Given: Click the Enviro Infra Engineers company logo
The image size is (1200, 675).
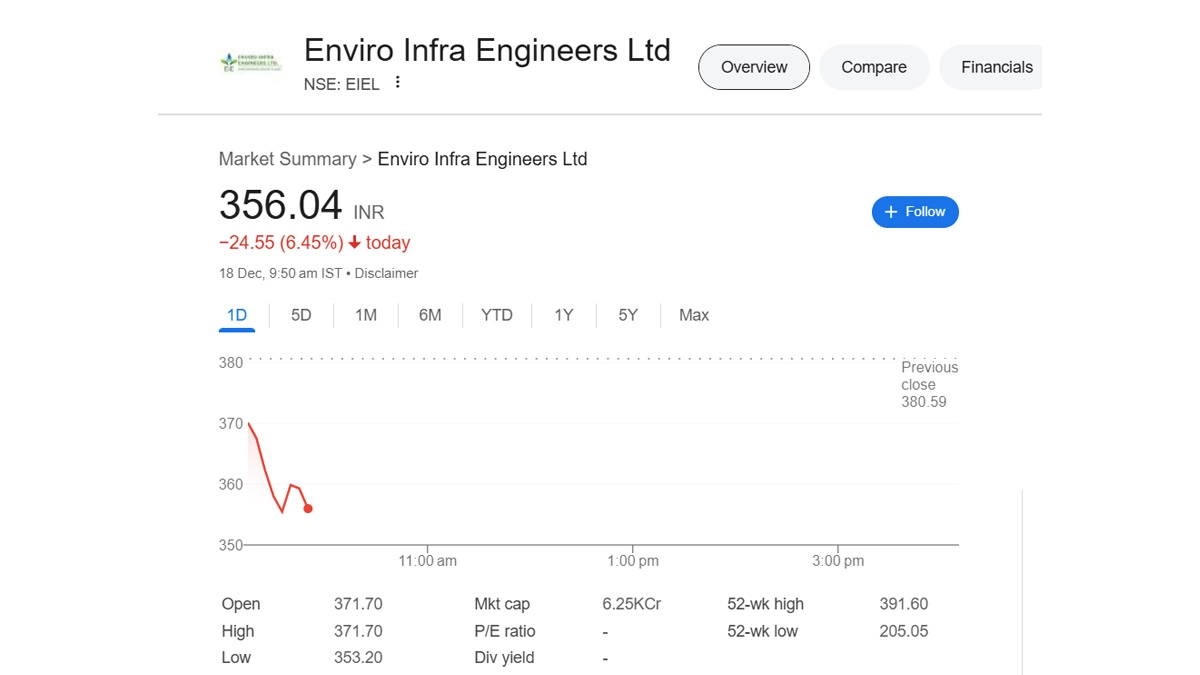Looking at the screenshot, I should 250,63.
